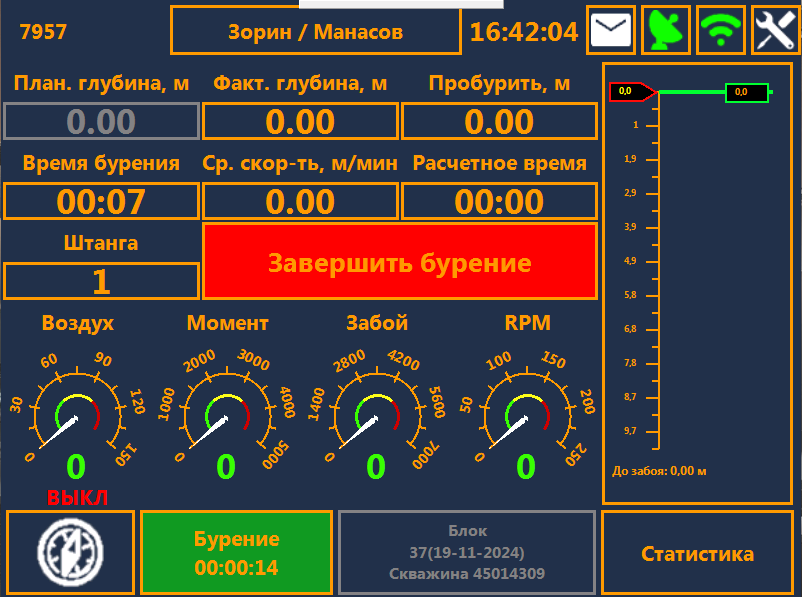This screenshot has width=802, height=597.
Task: Click the green Бурение timer button
Action: (x=236, y=553)
